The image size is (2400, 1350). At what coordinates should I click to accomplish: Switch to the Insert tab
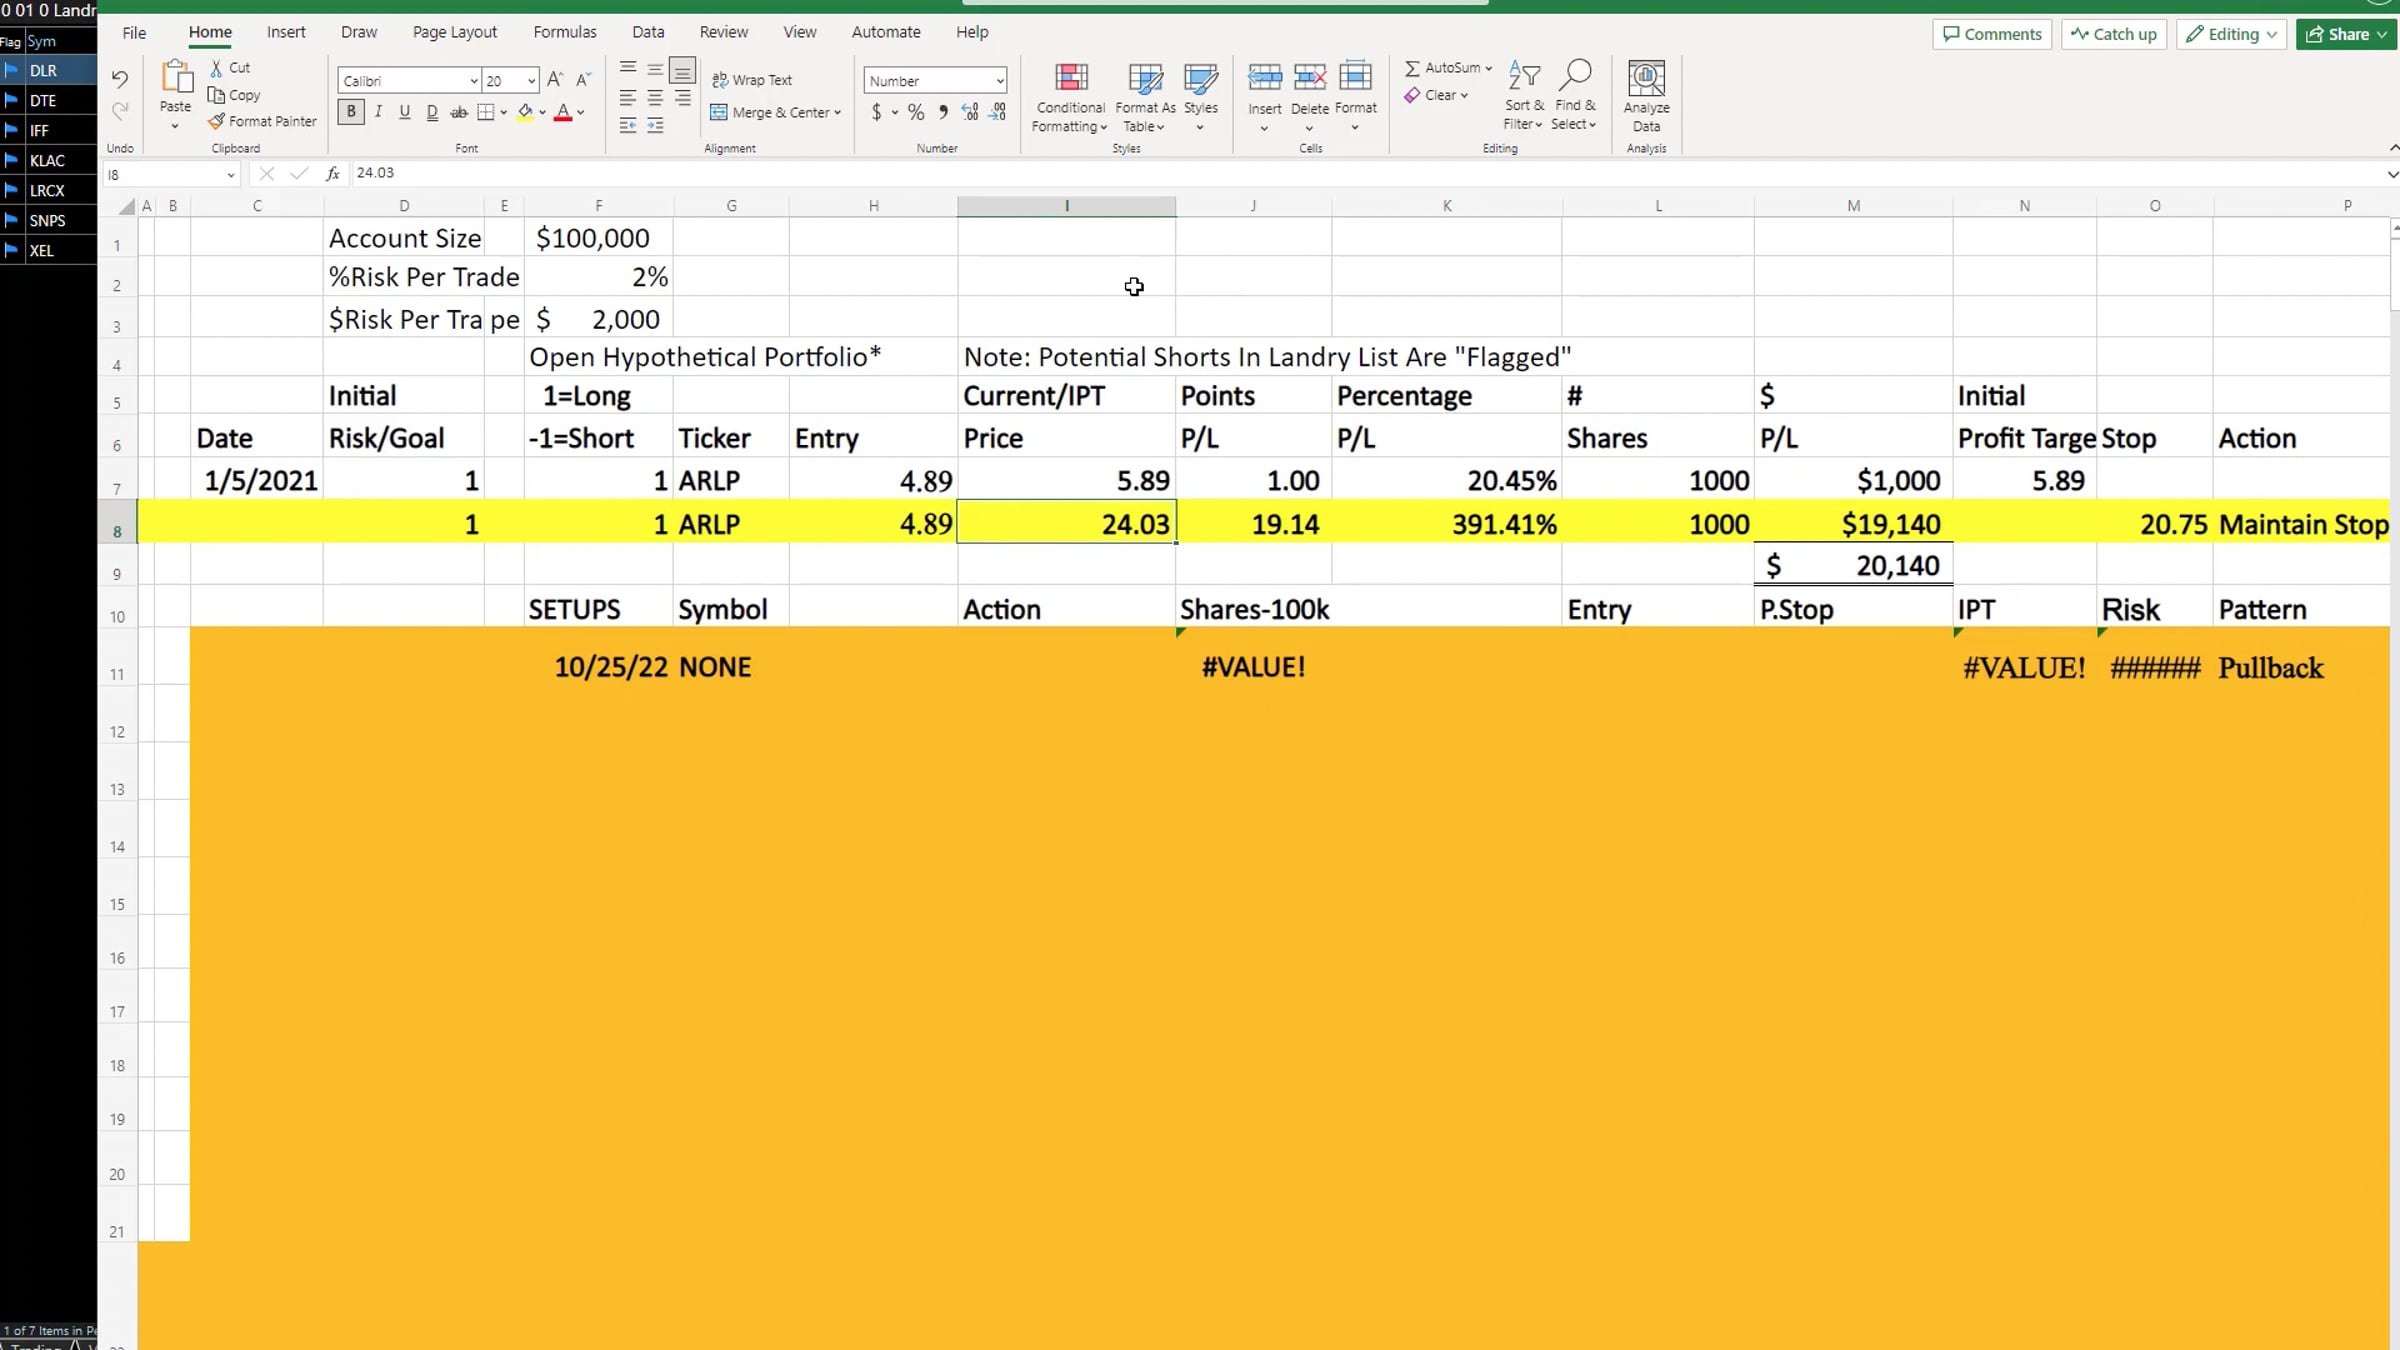(x=286, y=32)
